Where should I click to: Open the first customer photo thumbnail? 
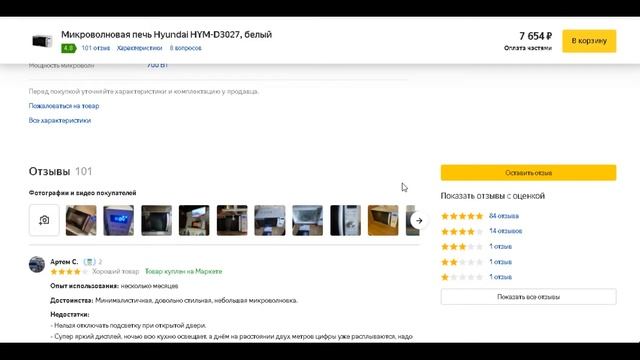coord(81,220)
